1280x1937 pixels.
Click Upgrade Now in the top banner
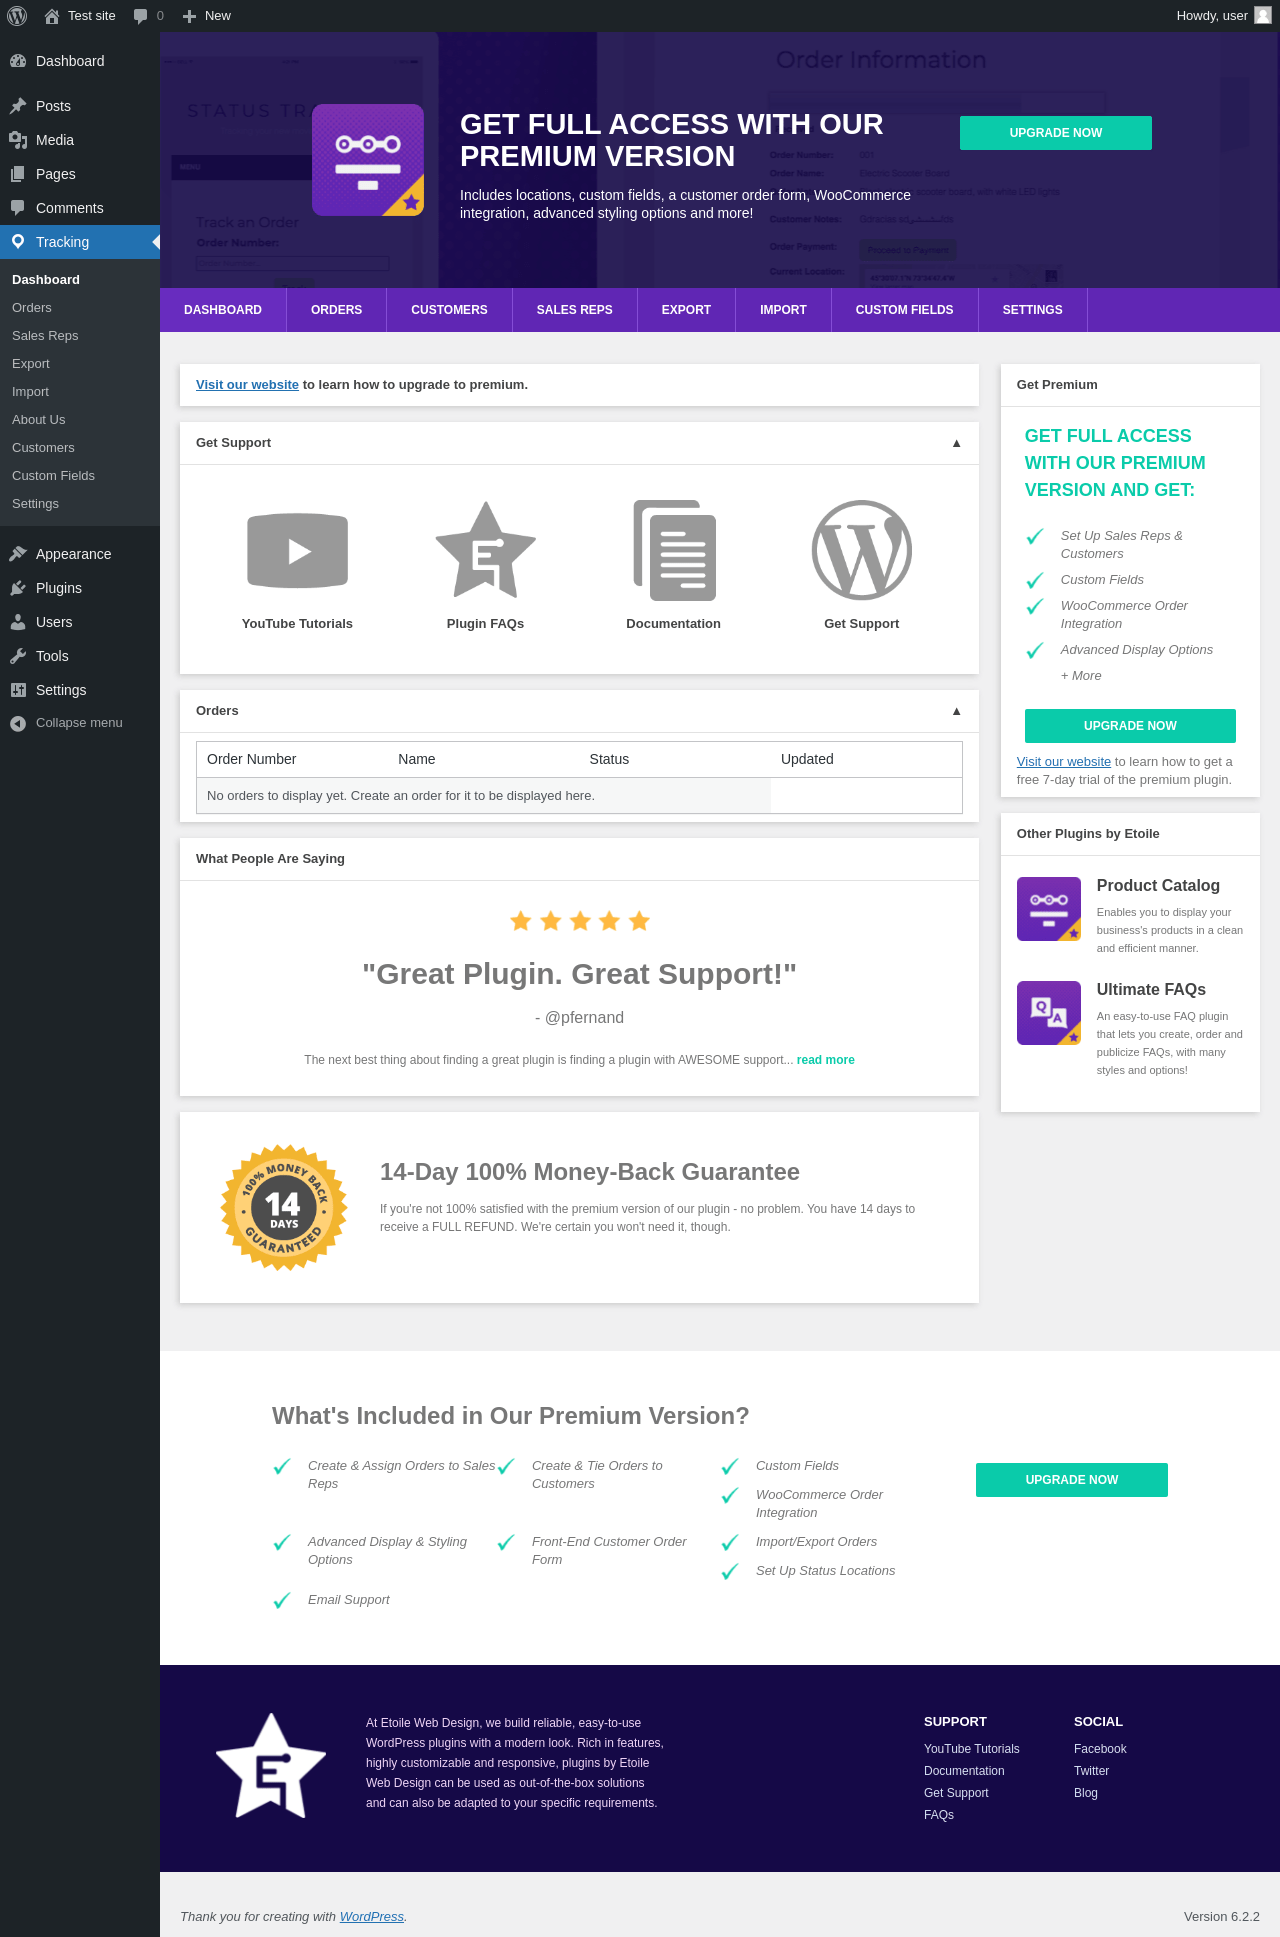1056,133
